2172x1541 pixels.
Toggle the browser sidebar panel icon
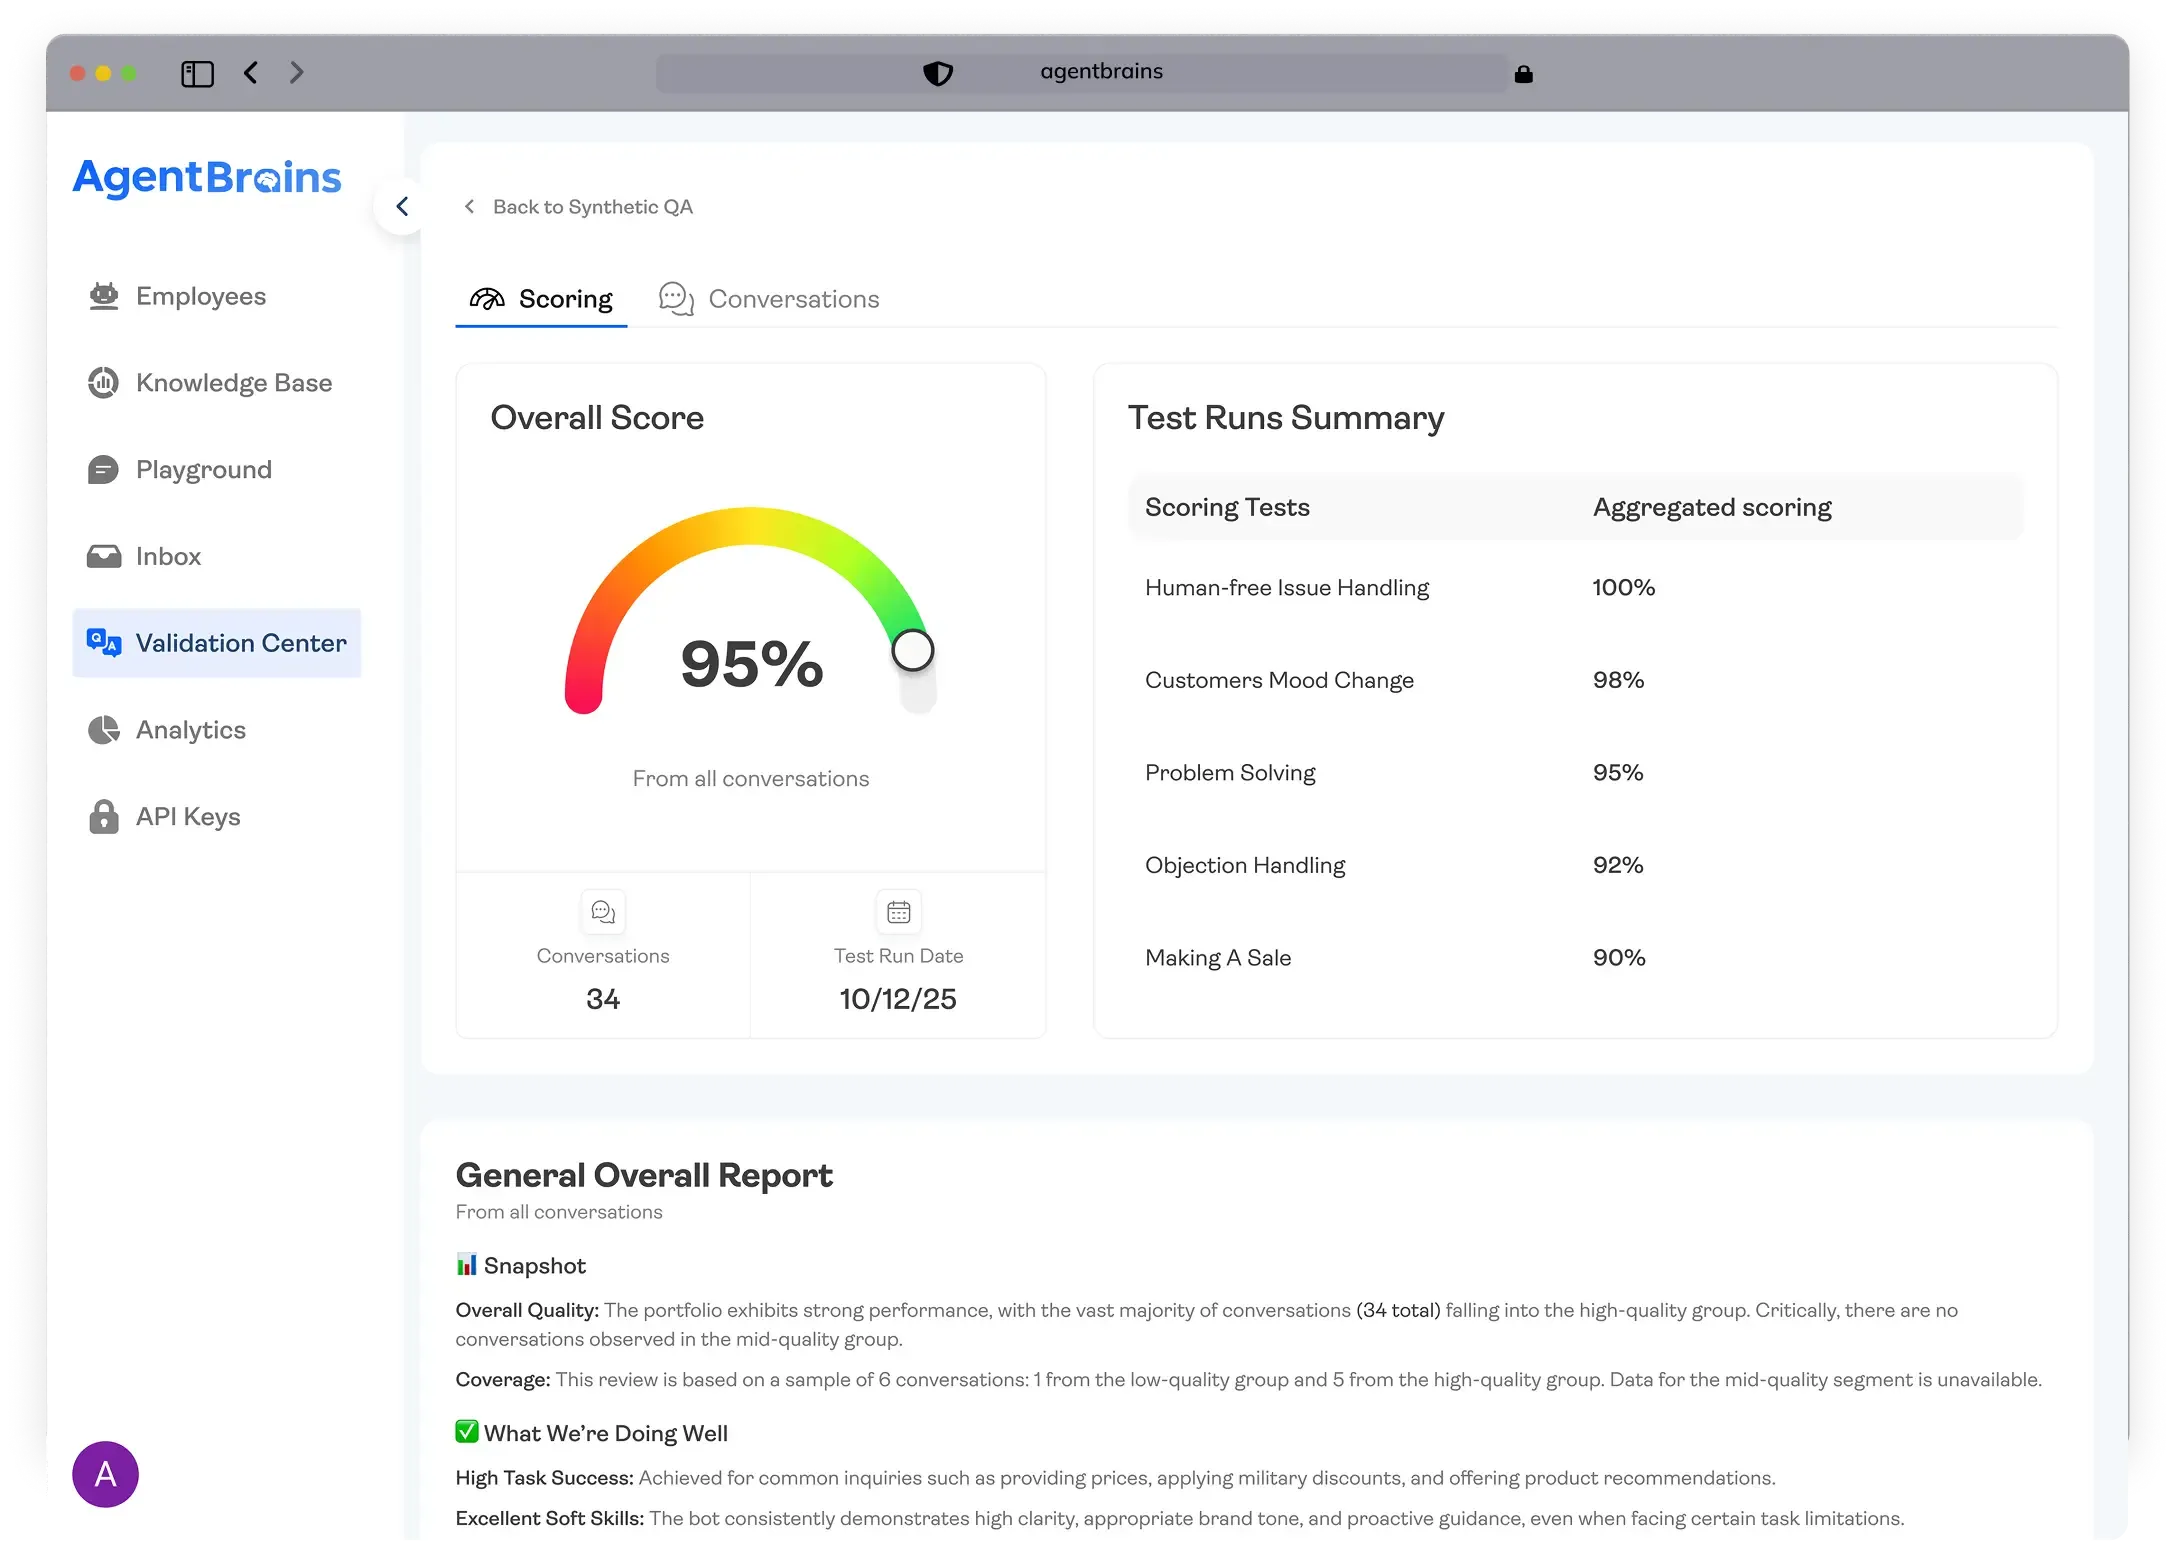[x=197, y=73]
